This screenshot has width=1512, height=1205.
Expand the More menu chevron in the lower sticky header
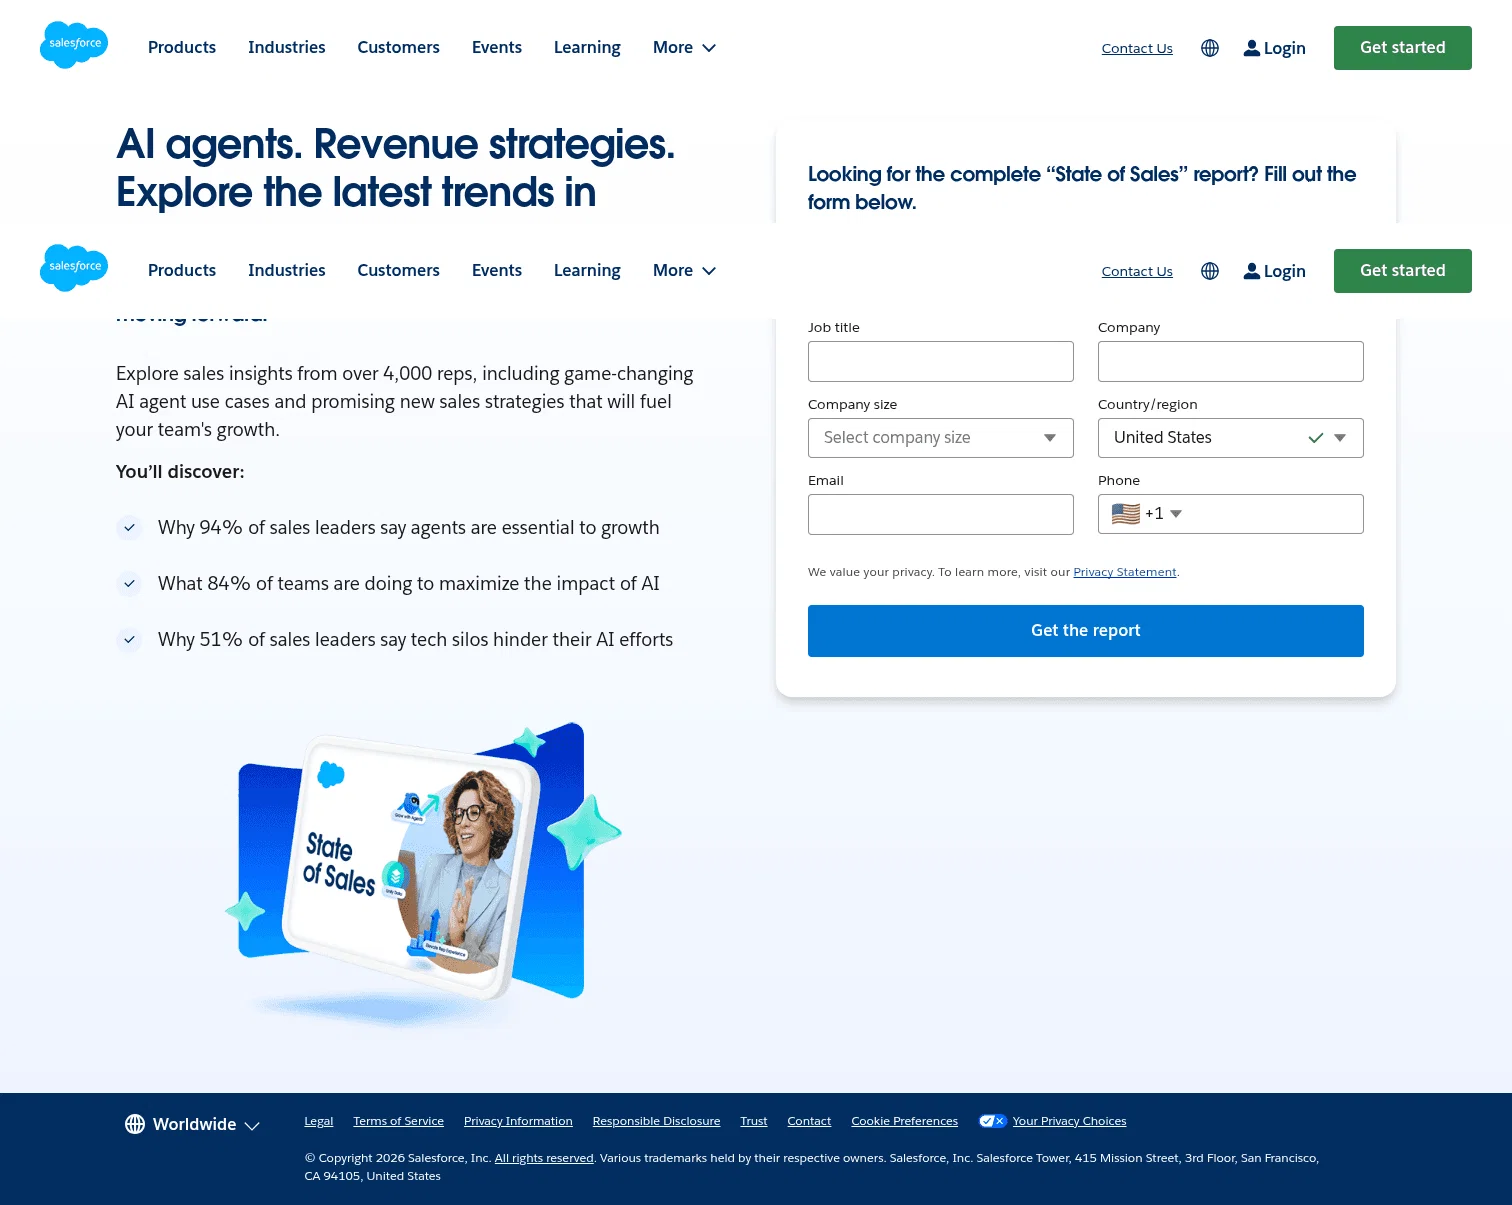pos(709,271)
